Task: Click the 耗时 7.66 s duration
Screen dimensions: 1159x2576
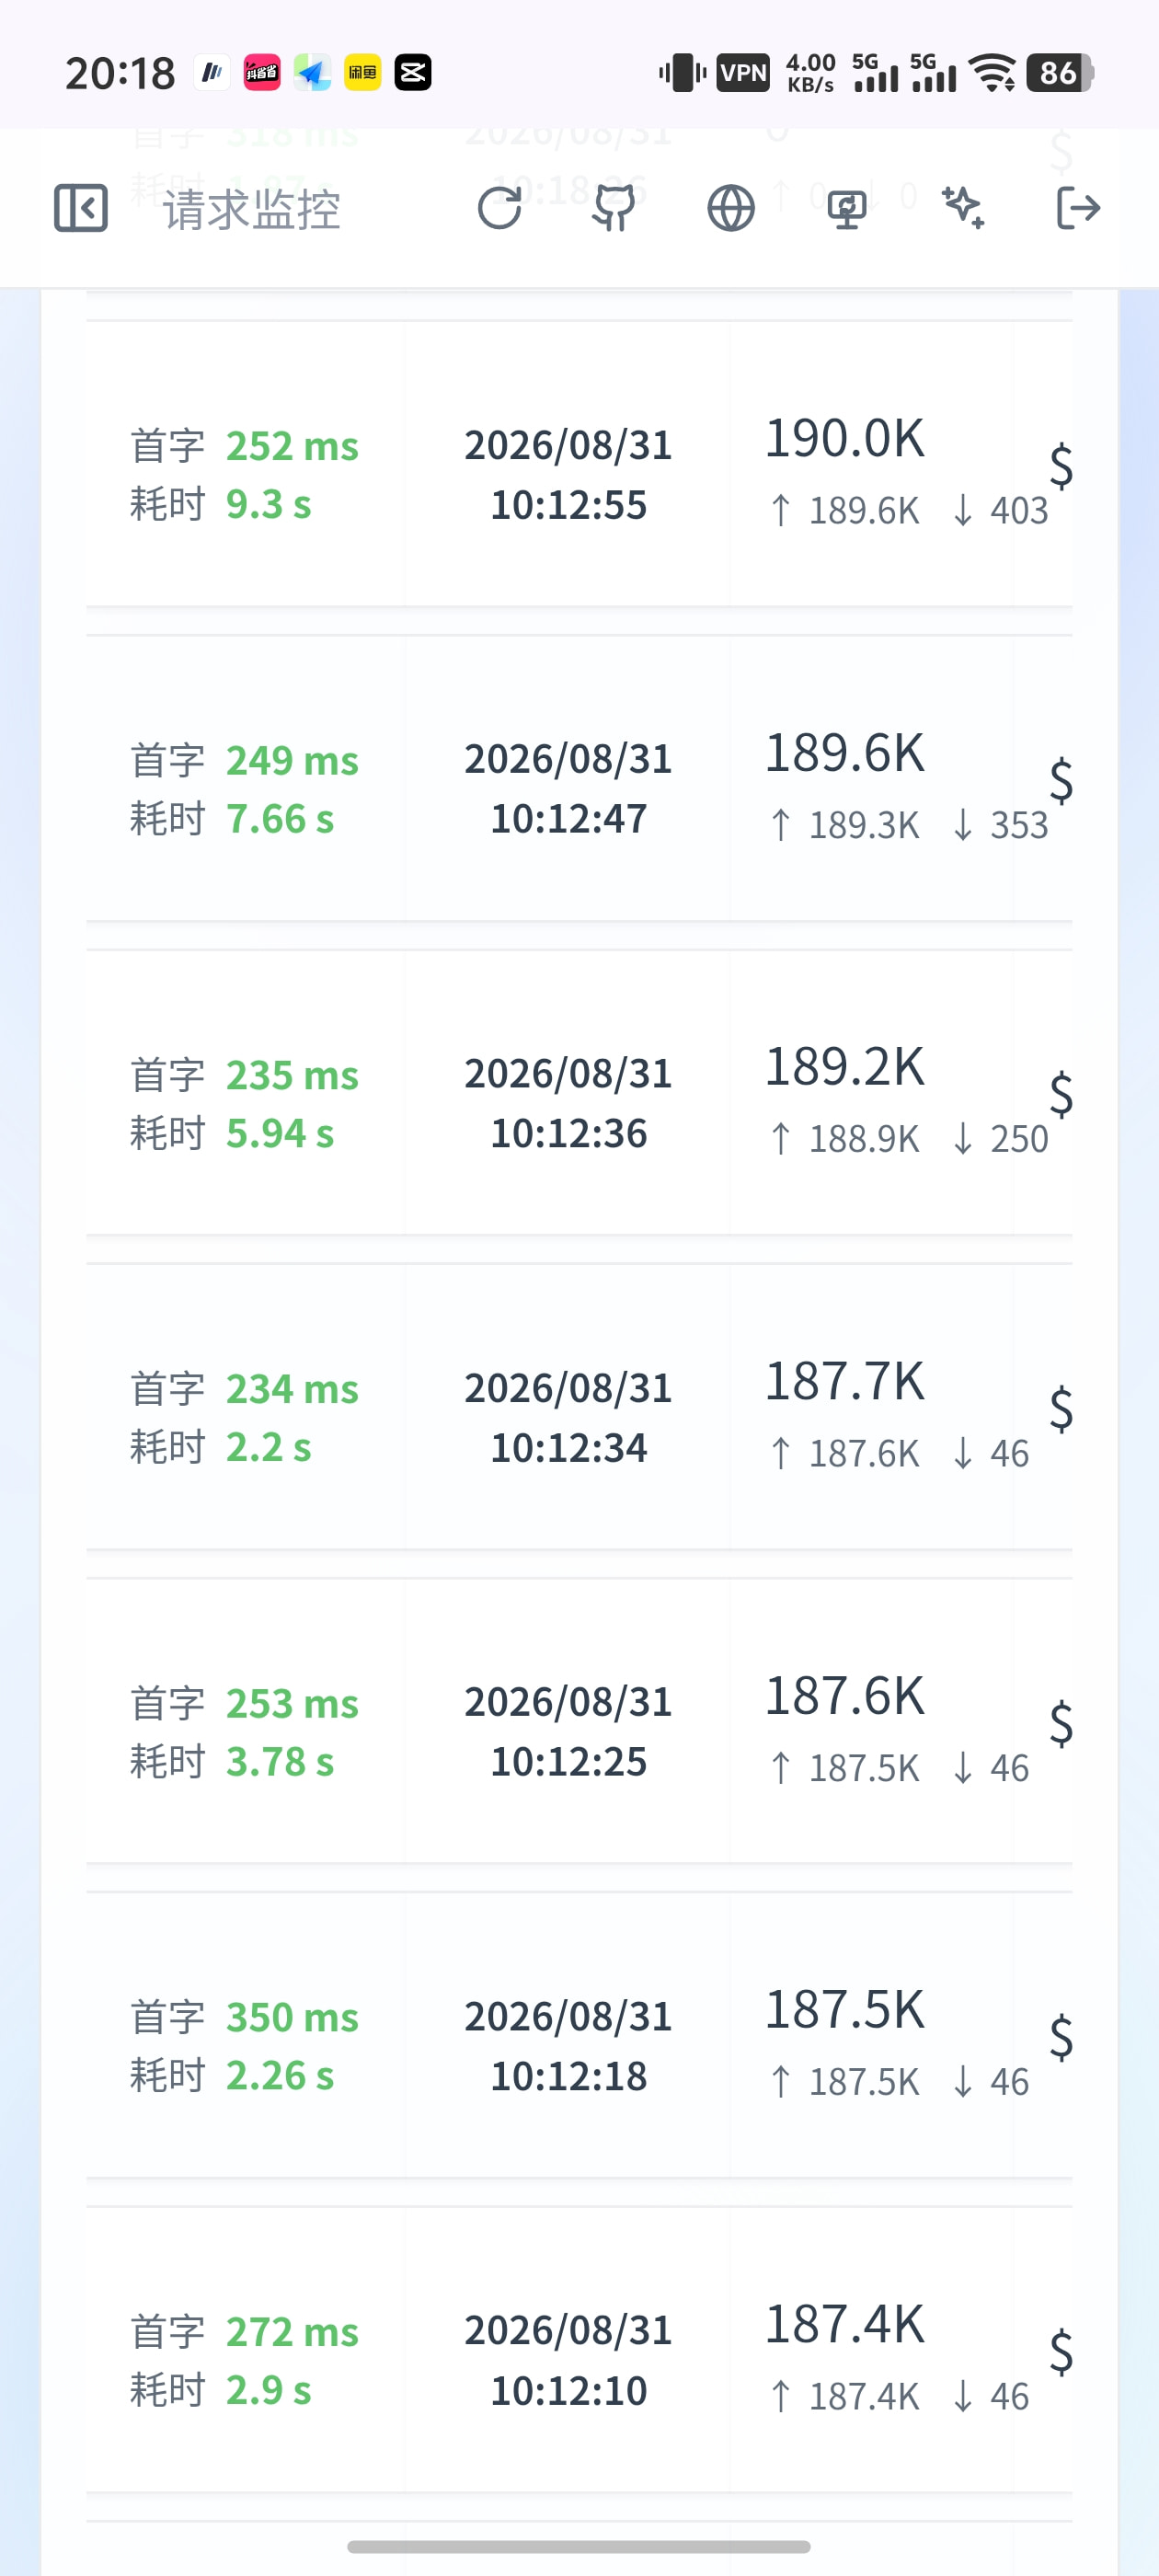Action: pos(232,819)
